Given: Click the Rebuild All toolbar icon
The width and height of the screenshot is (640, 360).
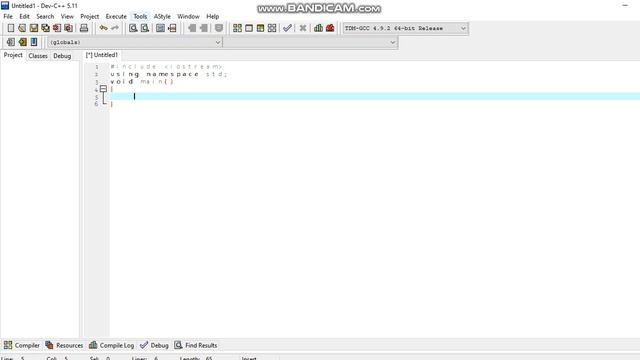Looking at the screenshot, I should [272, 28].
